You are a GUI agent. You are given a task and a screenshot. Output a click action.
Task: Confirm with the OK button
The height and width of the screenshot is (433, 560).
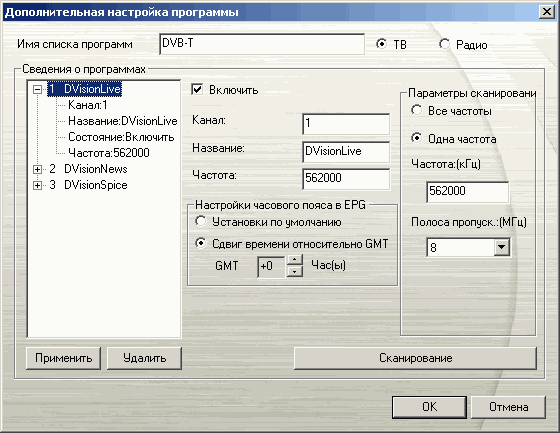tap(429, 407)
